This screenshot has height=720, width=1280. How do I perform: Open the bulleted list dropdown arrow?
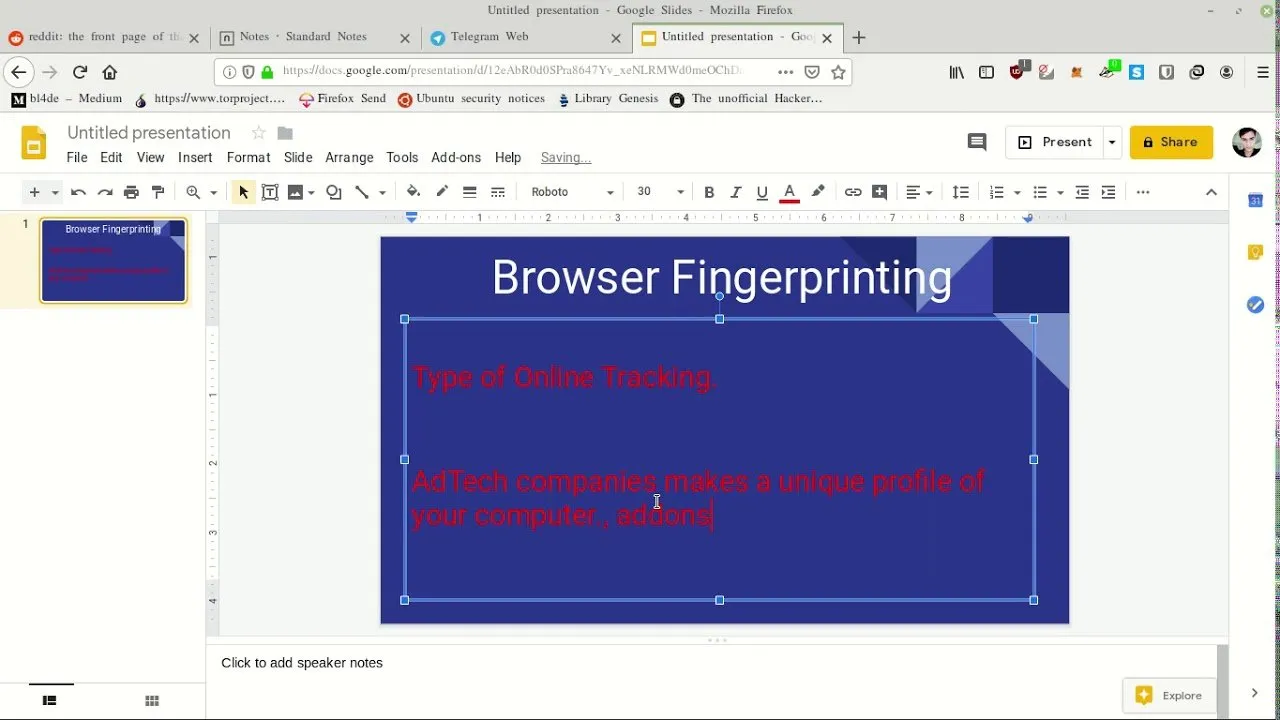click(1060, 192)
